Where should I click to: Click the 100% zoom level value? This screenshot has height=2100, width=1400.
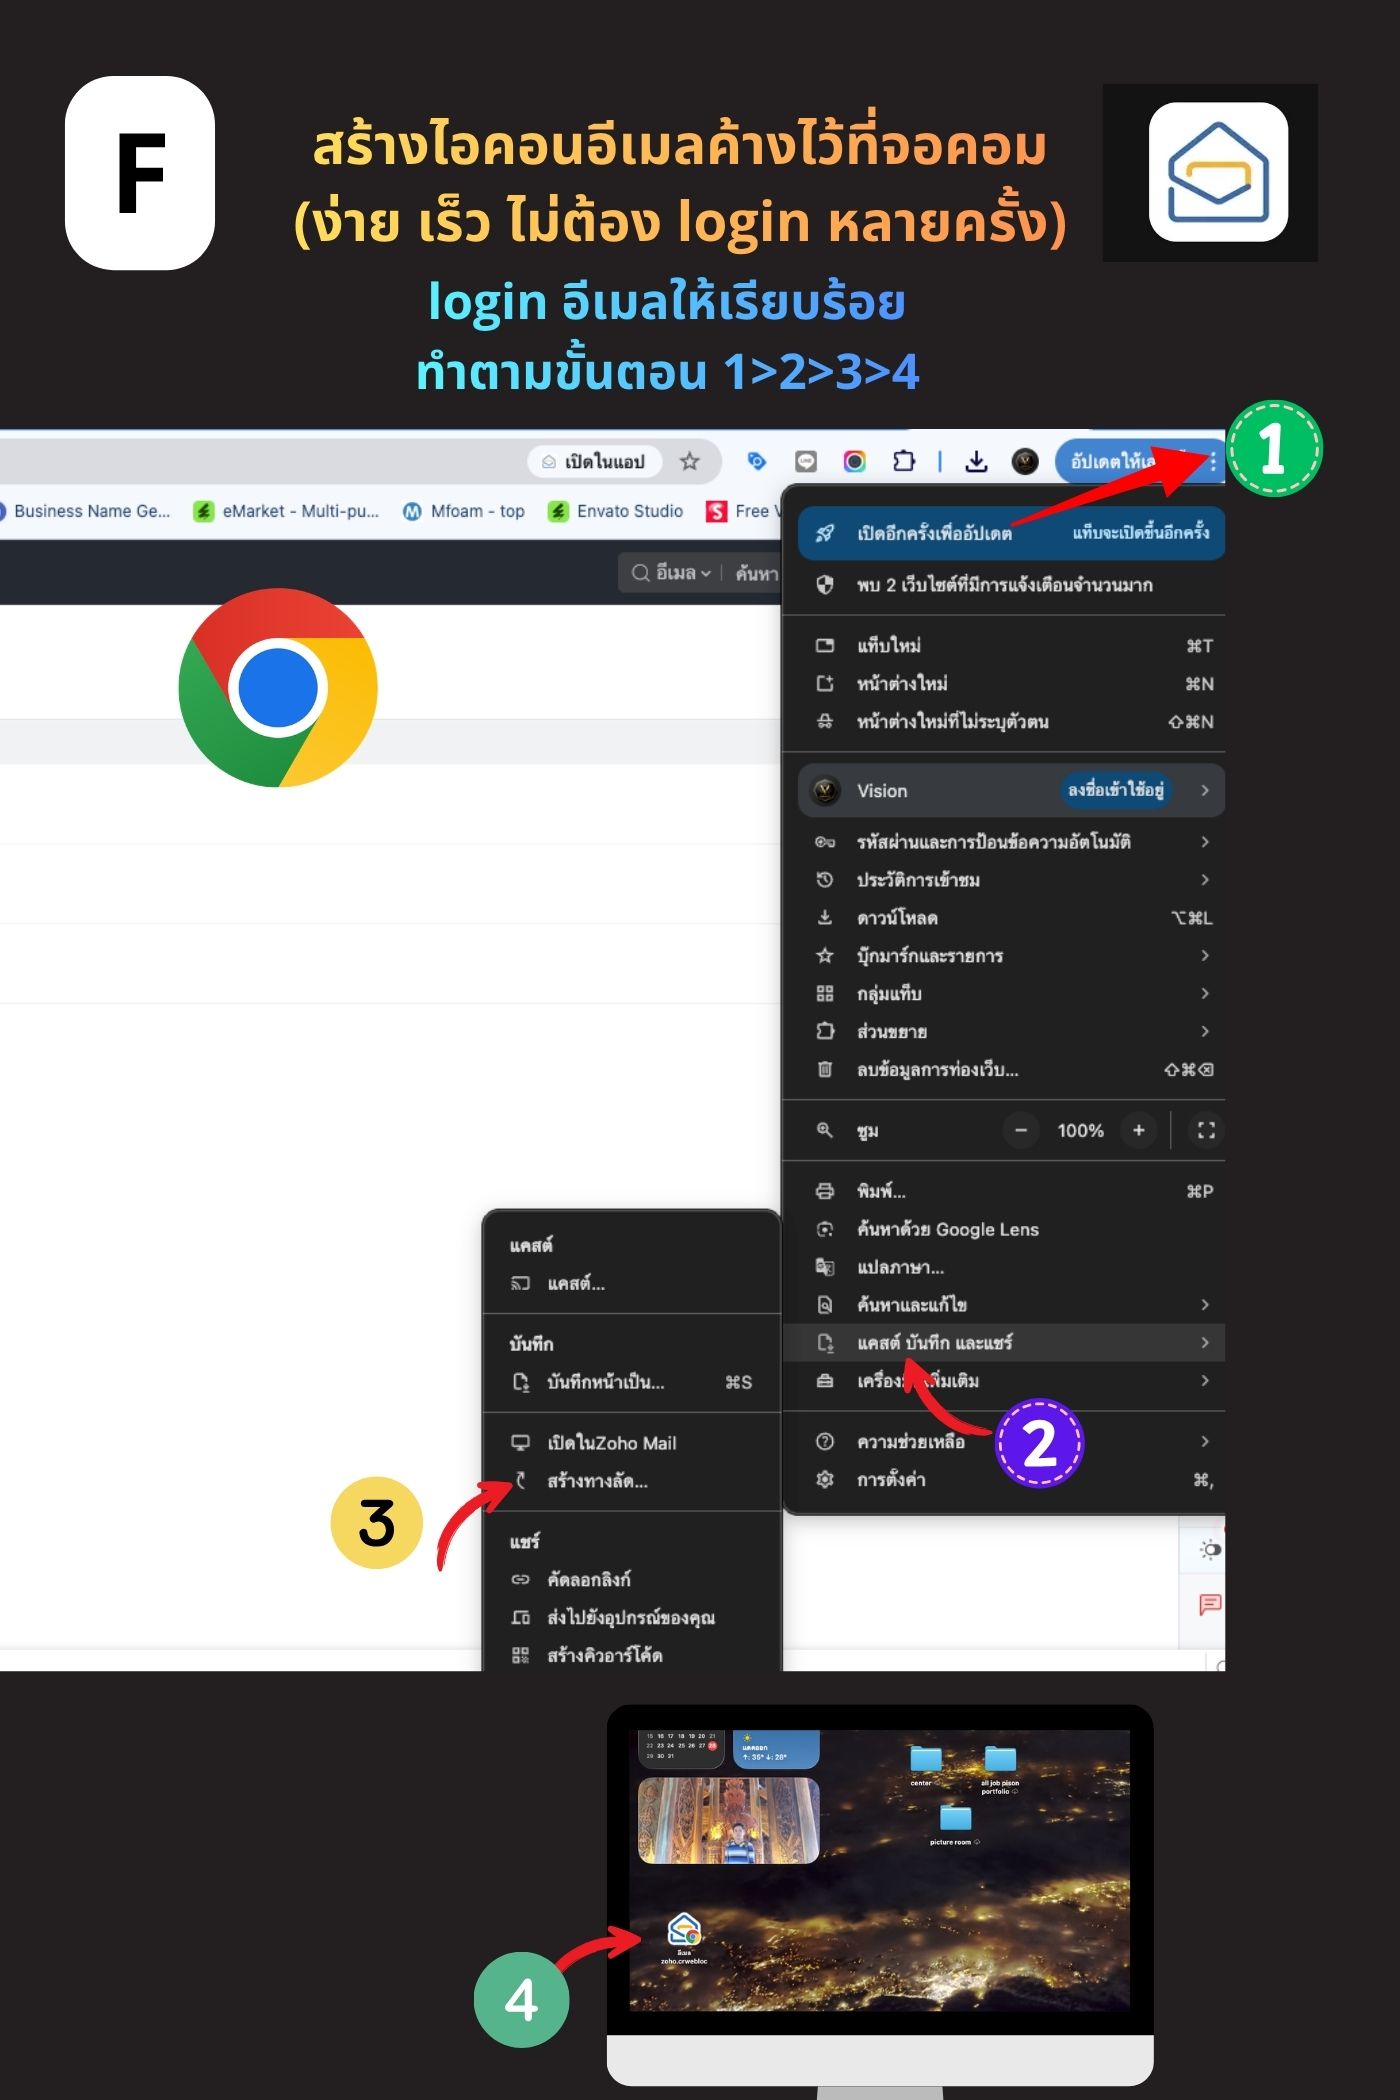pyautogui.click(x=1080, y=1130)
